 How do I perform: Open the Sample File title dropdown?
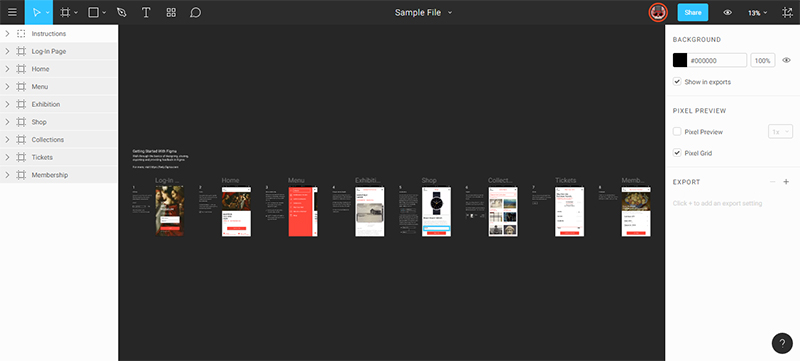pyautogui.click(x=423, y=13)
